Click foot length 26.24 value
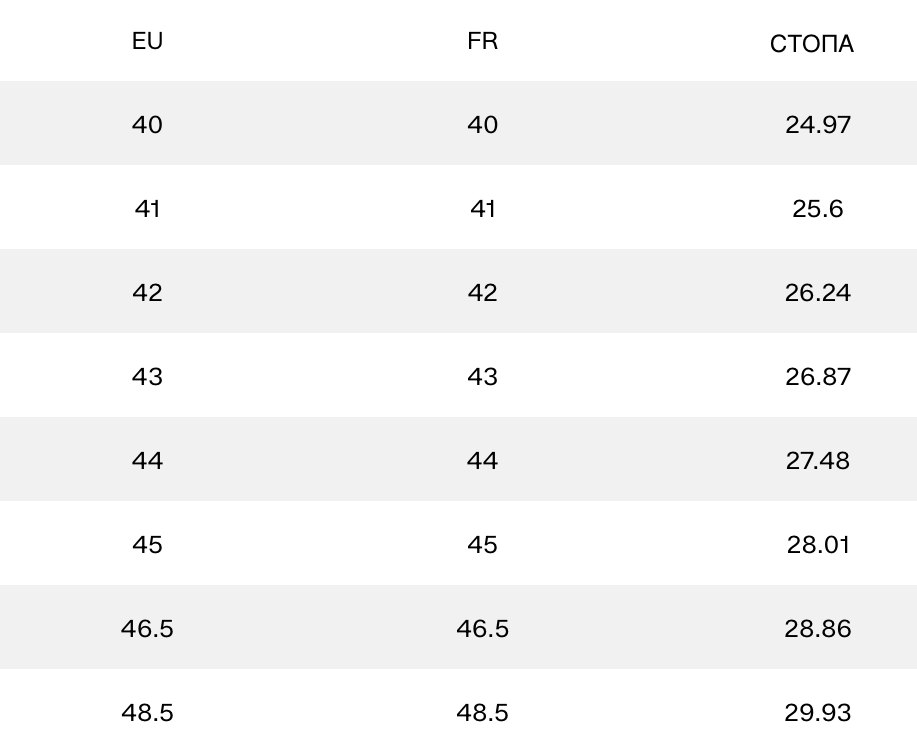The width and height of the screenshot is (917, 754). tap(818, 293)
